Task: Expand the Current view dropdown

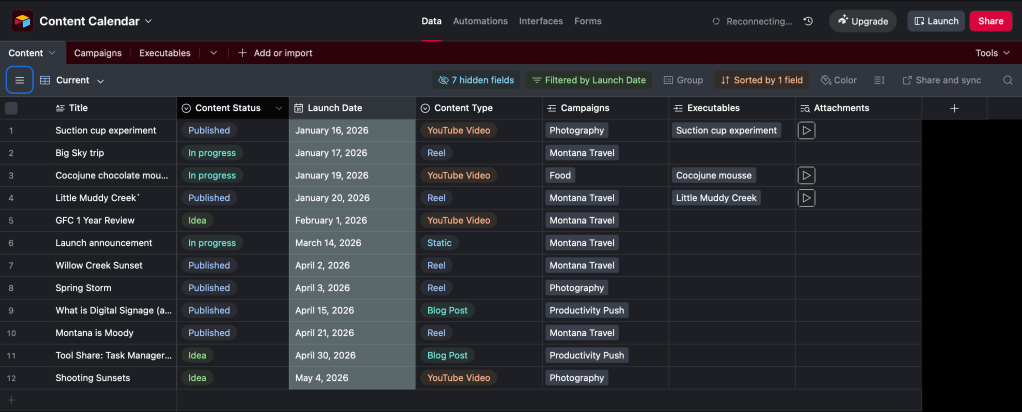Action: point(72,80)
